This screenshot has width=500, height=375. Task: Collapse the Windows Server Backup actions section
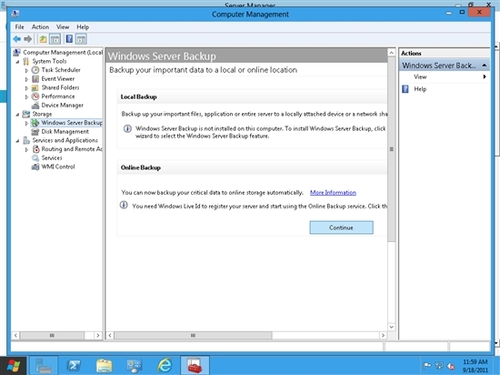(484, 65)
